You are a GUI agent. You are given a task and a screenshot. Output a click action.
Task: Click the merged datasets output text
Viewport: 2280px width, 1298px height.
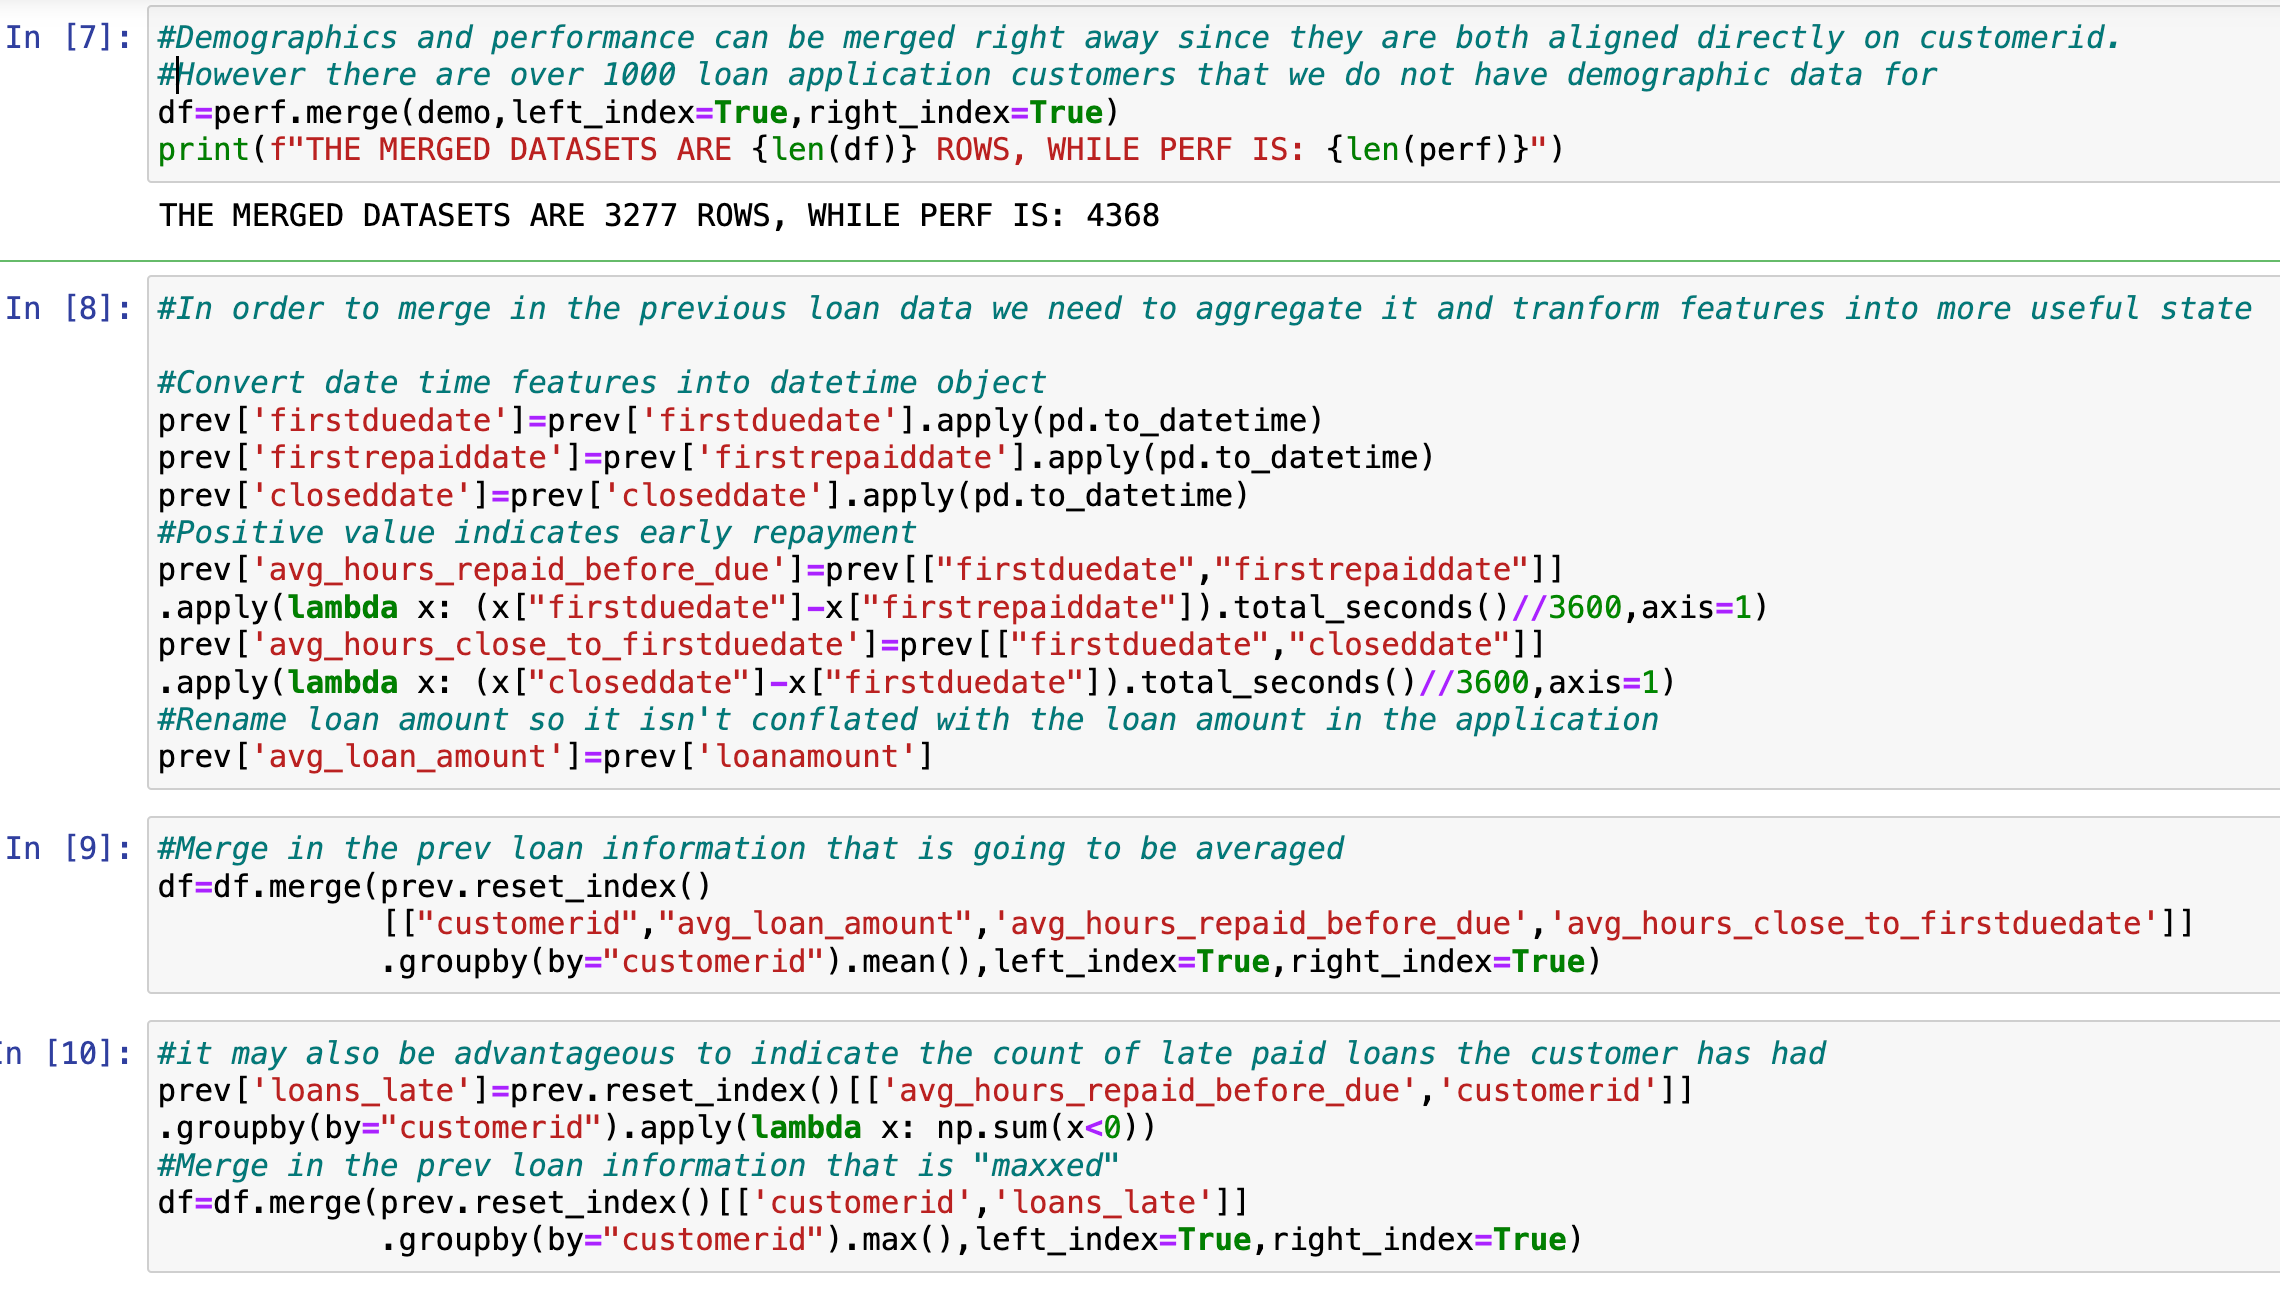[x=658, y=216]
